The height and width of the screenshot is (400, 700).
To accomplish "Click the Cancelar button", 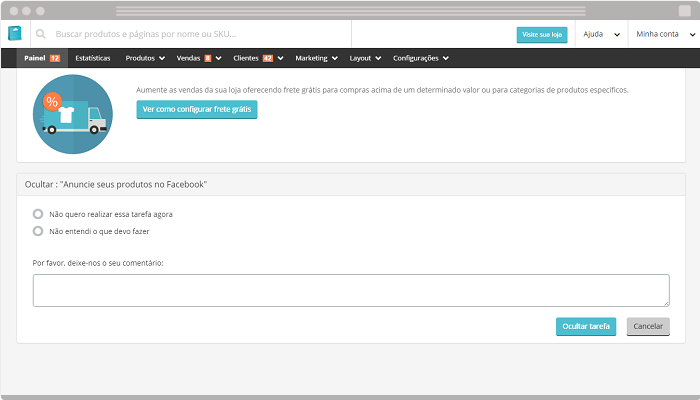I will tap(648, 326).
